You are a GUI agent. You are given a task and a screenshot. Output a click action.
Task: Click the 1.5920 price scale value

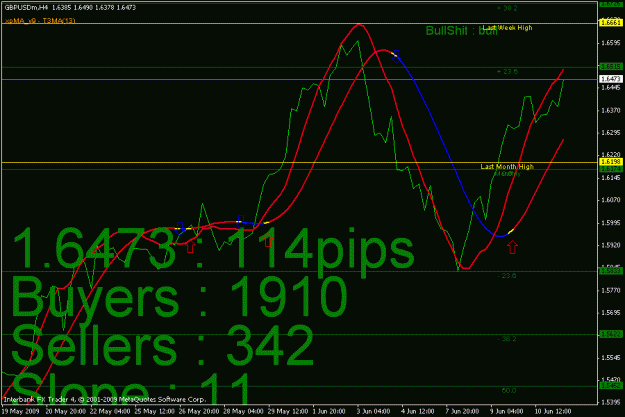611,245
